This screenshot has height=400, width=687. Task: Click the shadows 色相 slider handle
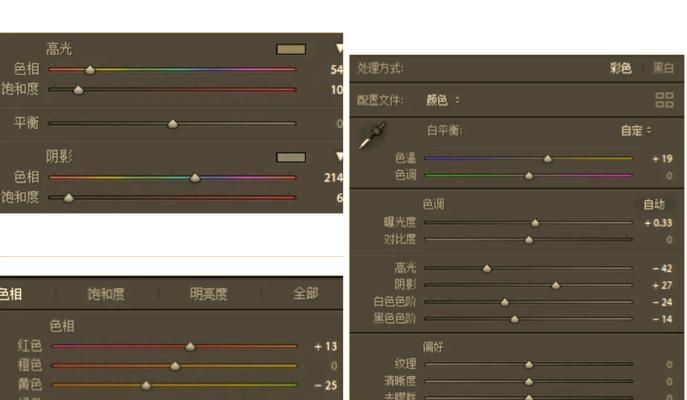[195, 177]
